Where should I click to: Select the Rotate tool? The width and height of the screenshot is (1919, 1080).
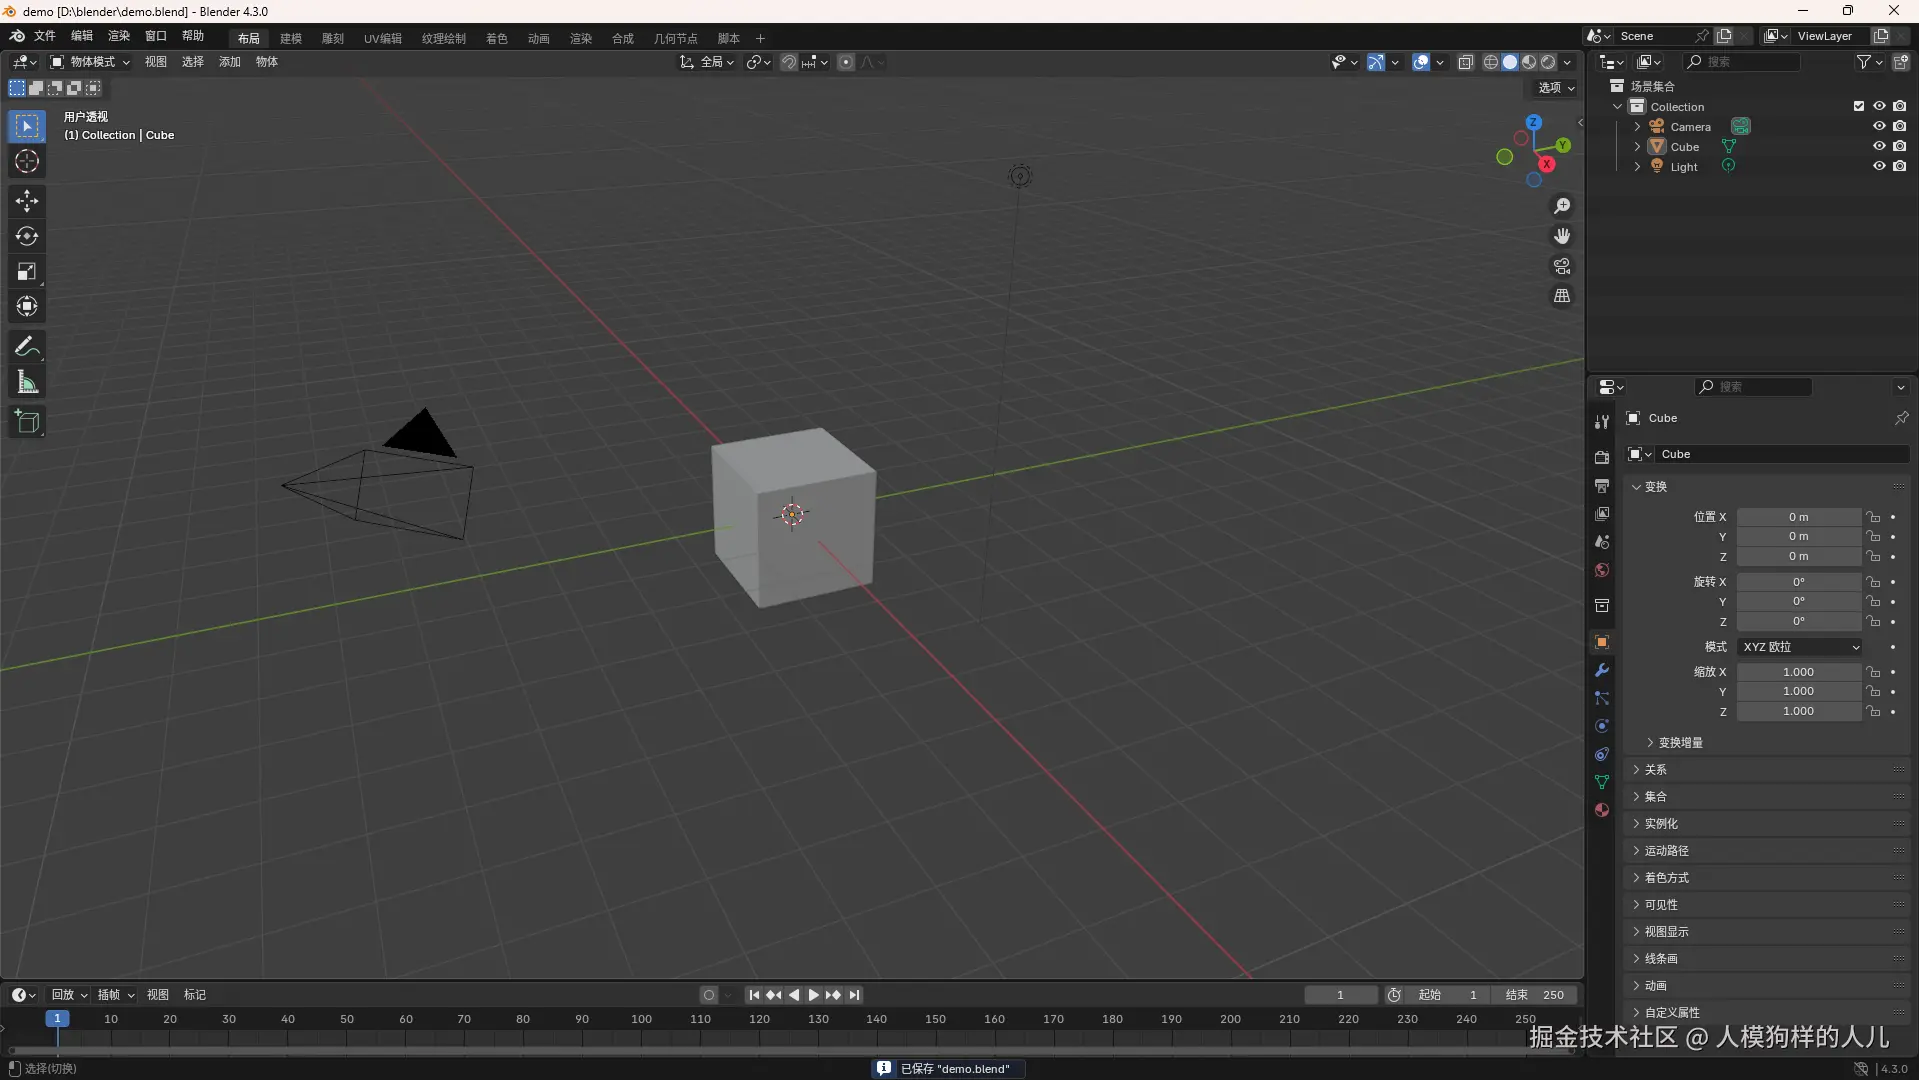pyautogui.click(x=27, y=236)
